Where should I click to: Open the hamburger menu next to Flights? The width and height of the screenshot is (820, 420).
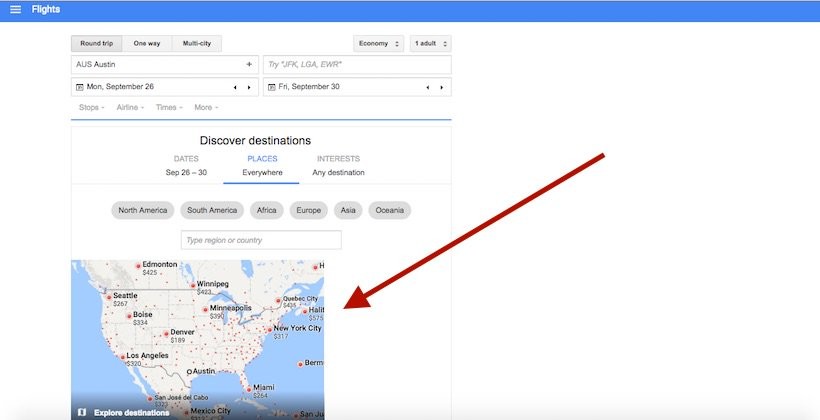pos(15,10)
